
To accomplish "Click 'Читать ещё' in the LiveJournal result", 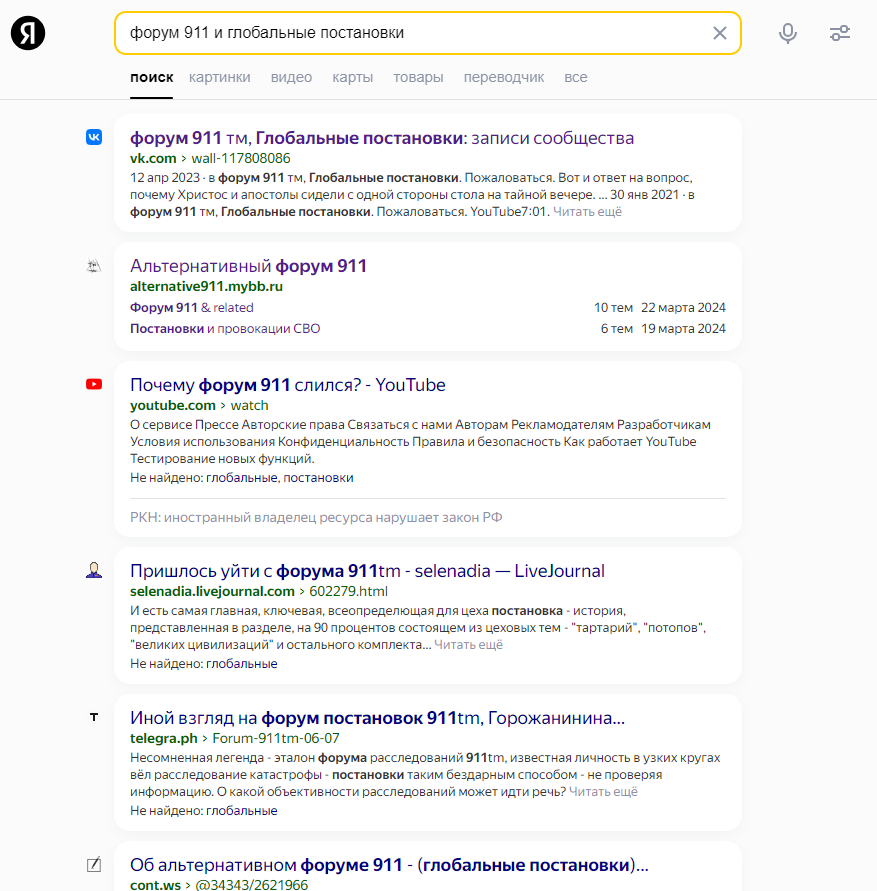I will [x=468, y=645].
